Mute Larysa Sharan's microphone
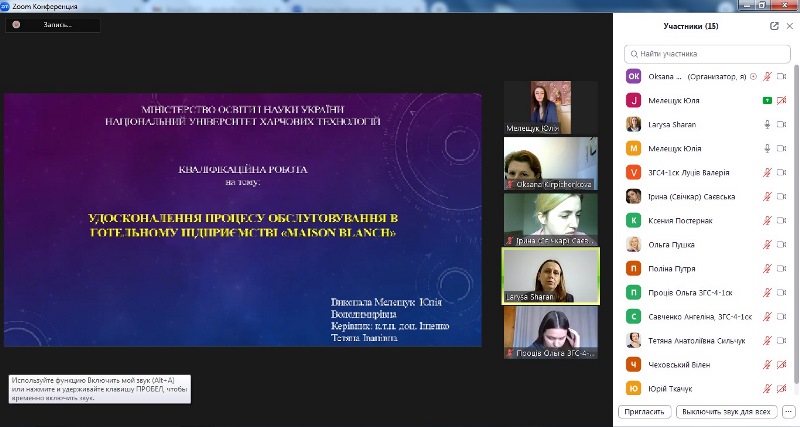 click(767, 124)
